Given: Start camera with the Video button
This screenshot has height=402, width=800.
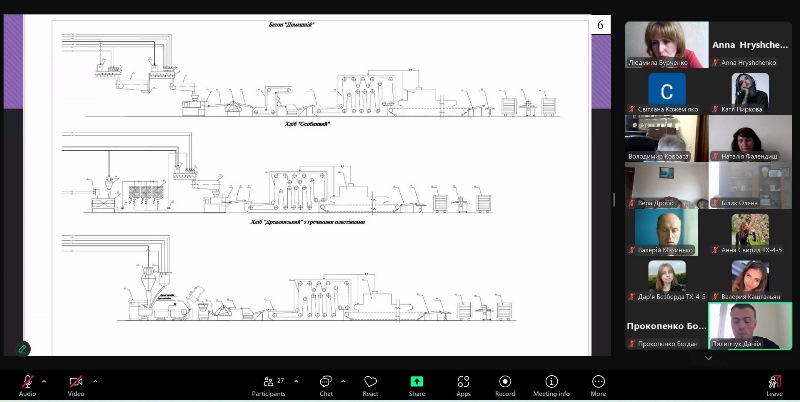Looking at the screenshot, I should 76,386.
